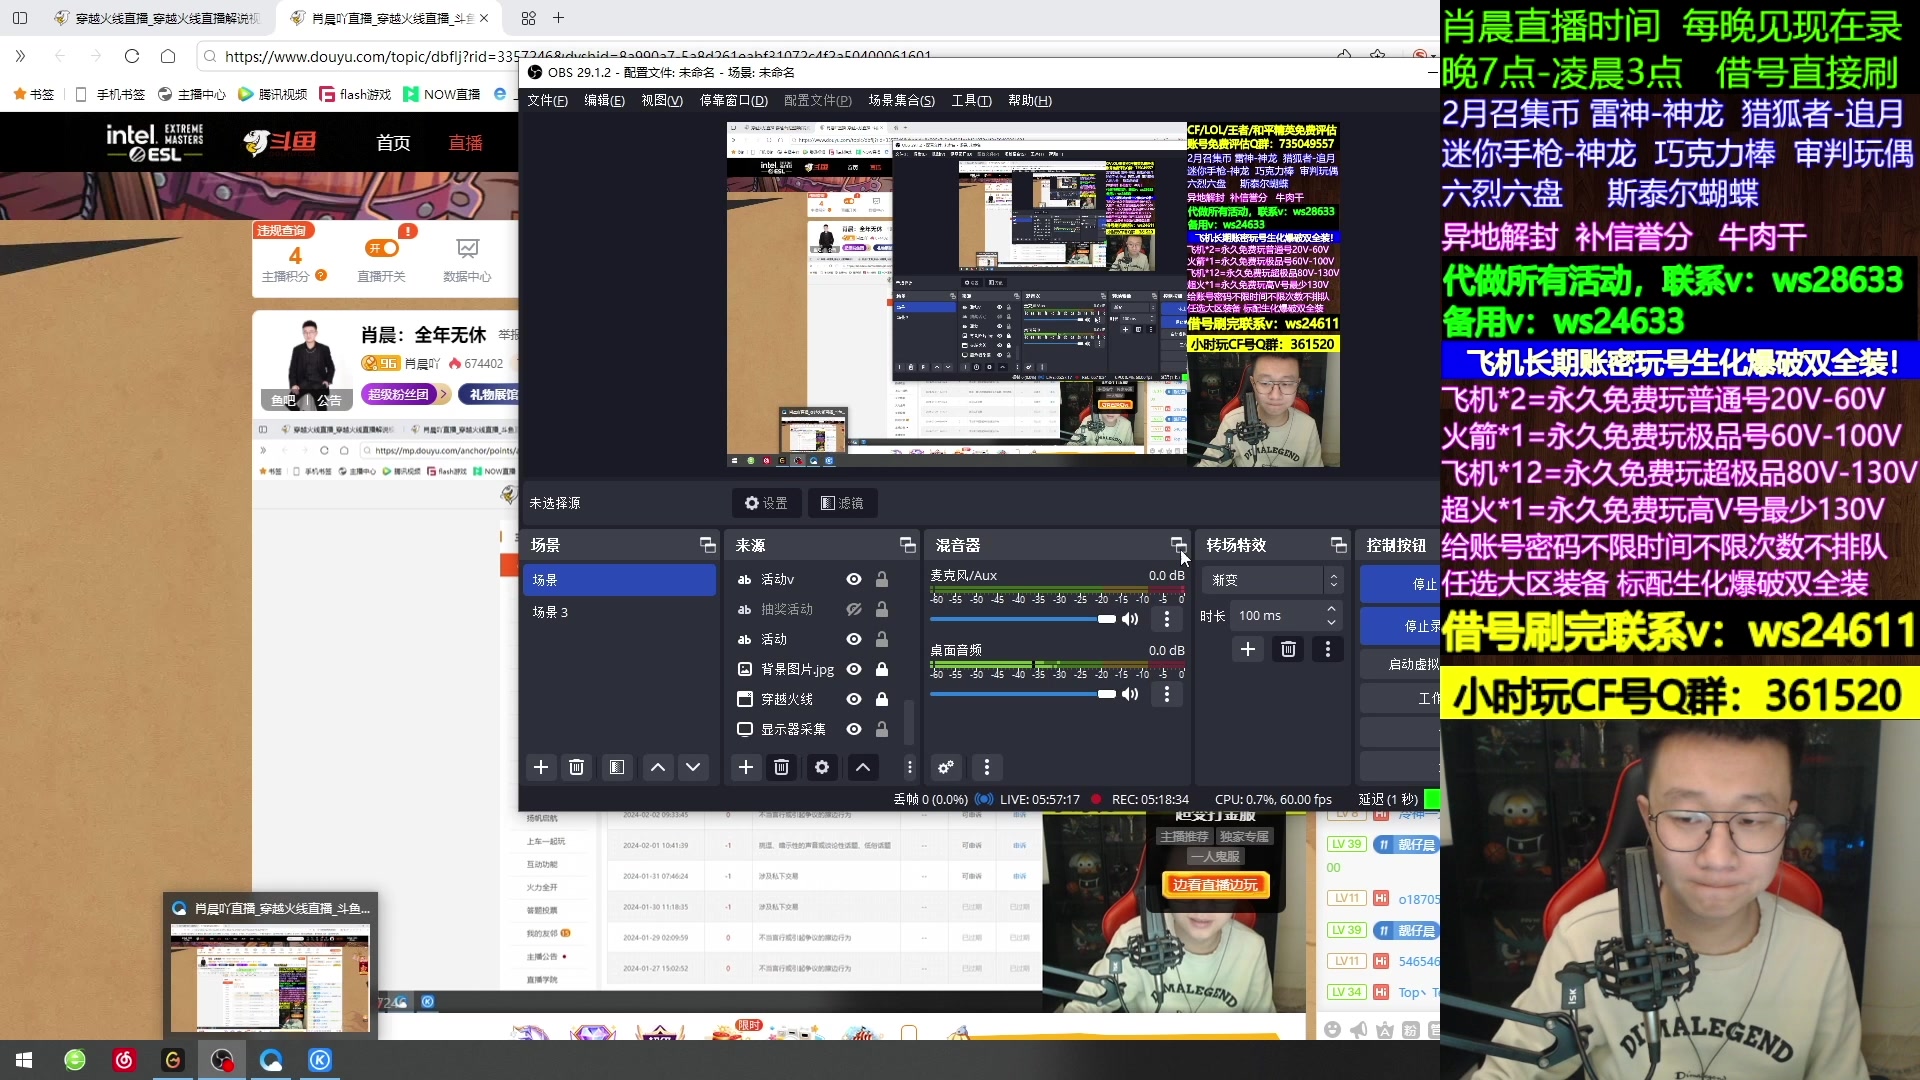The width and height of the screenshot is (1920, 1080).
Task: Open NetEase Music from taskbar
Action: 124,1060
